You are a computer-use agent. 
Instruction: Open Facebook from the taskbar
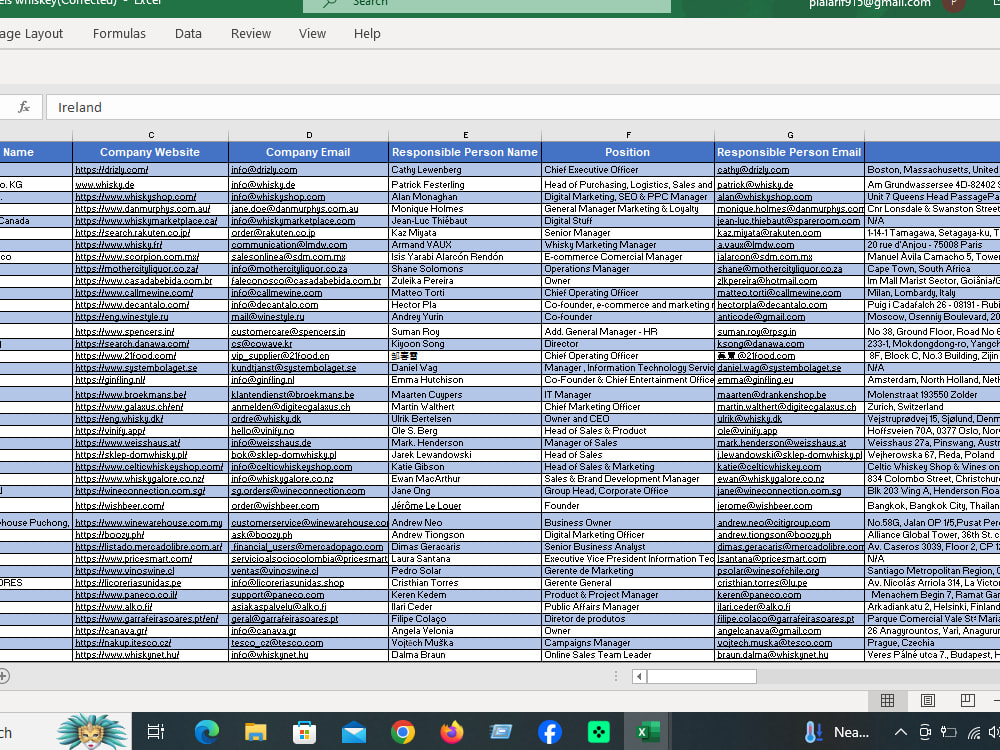[549, 731]
